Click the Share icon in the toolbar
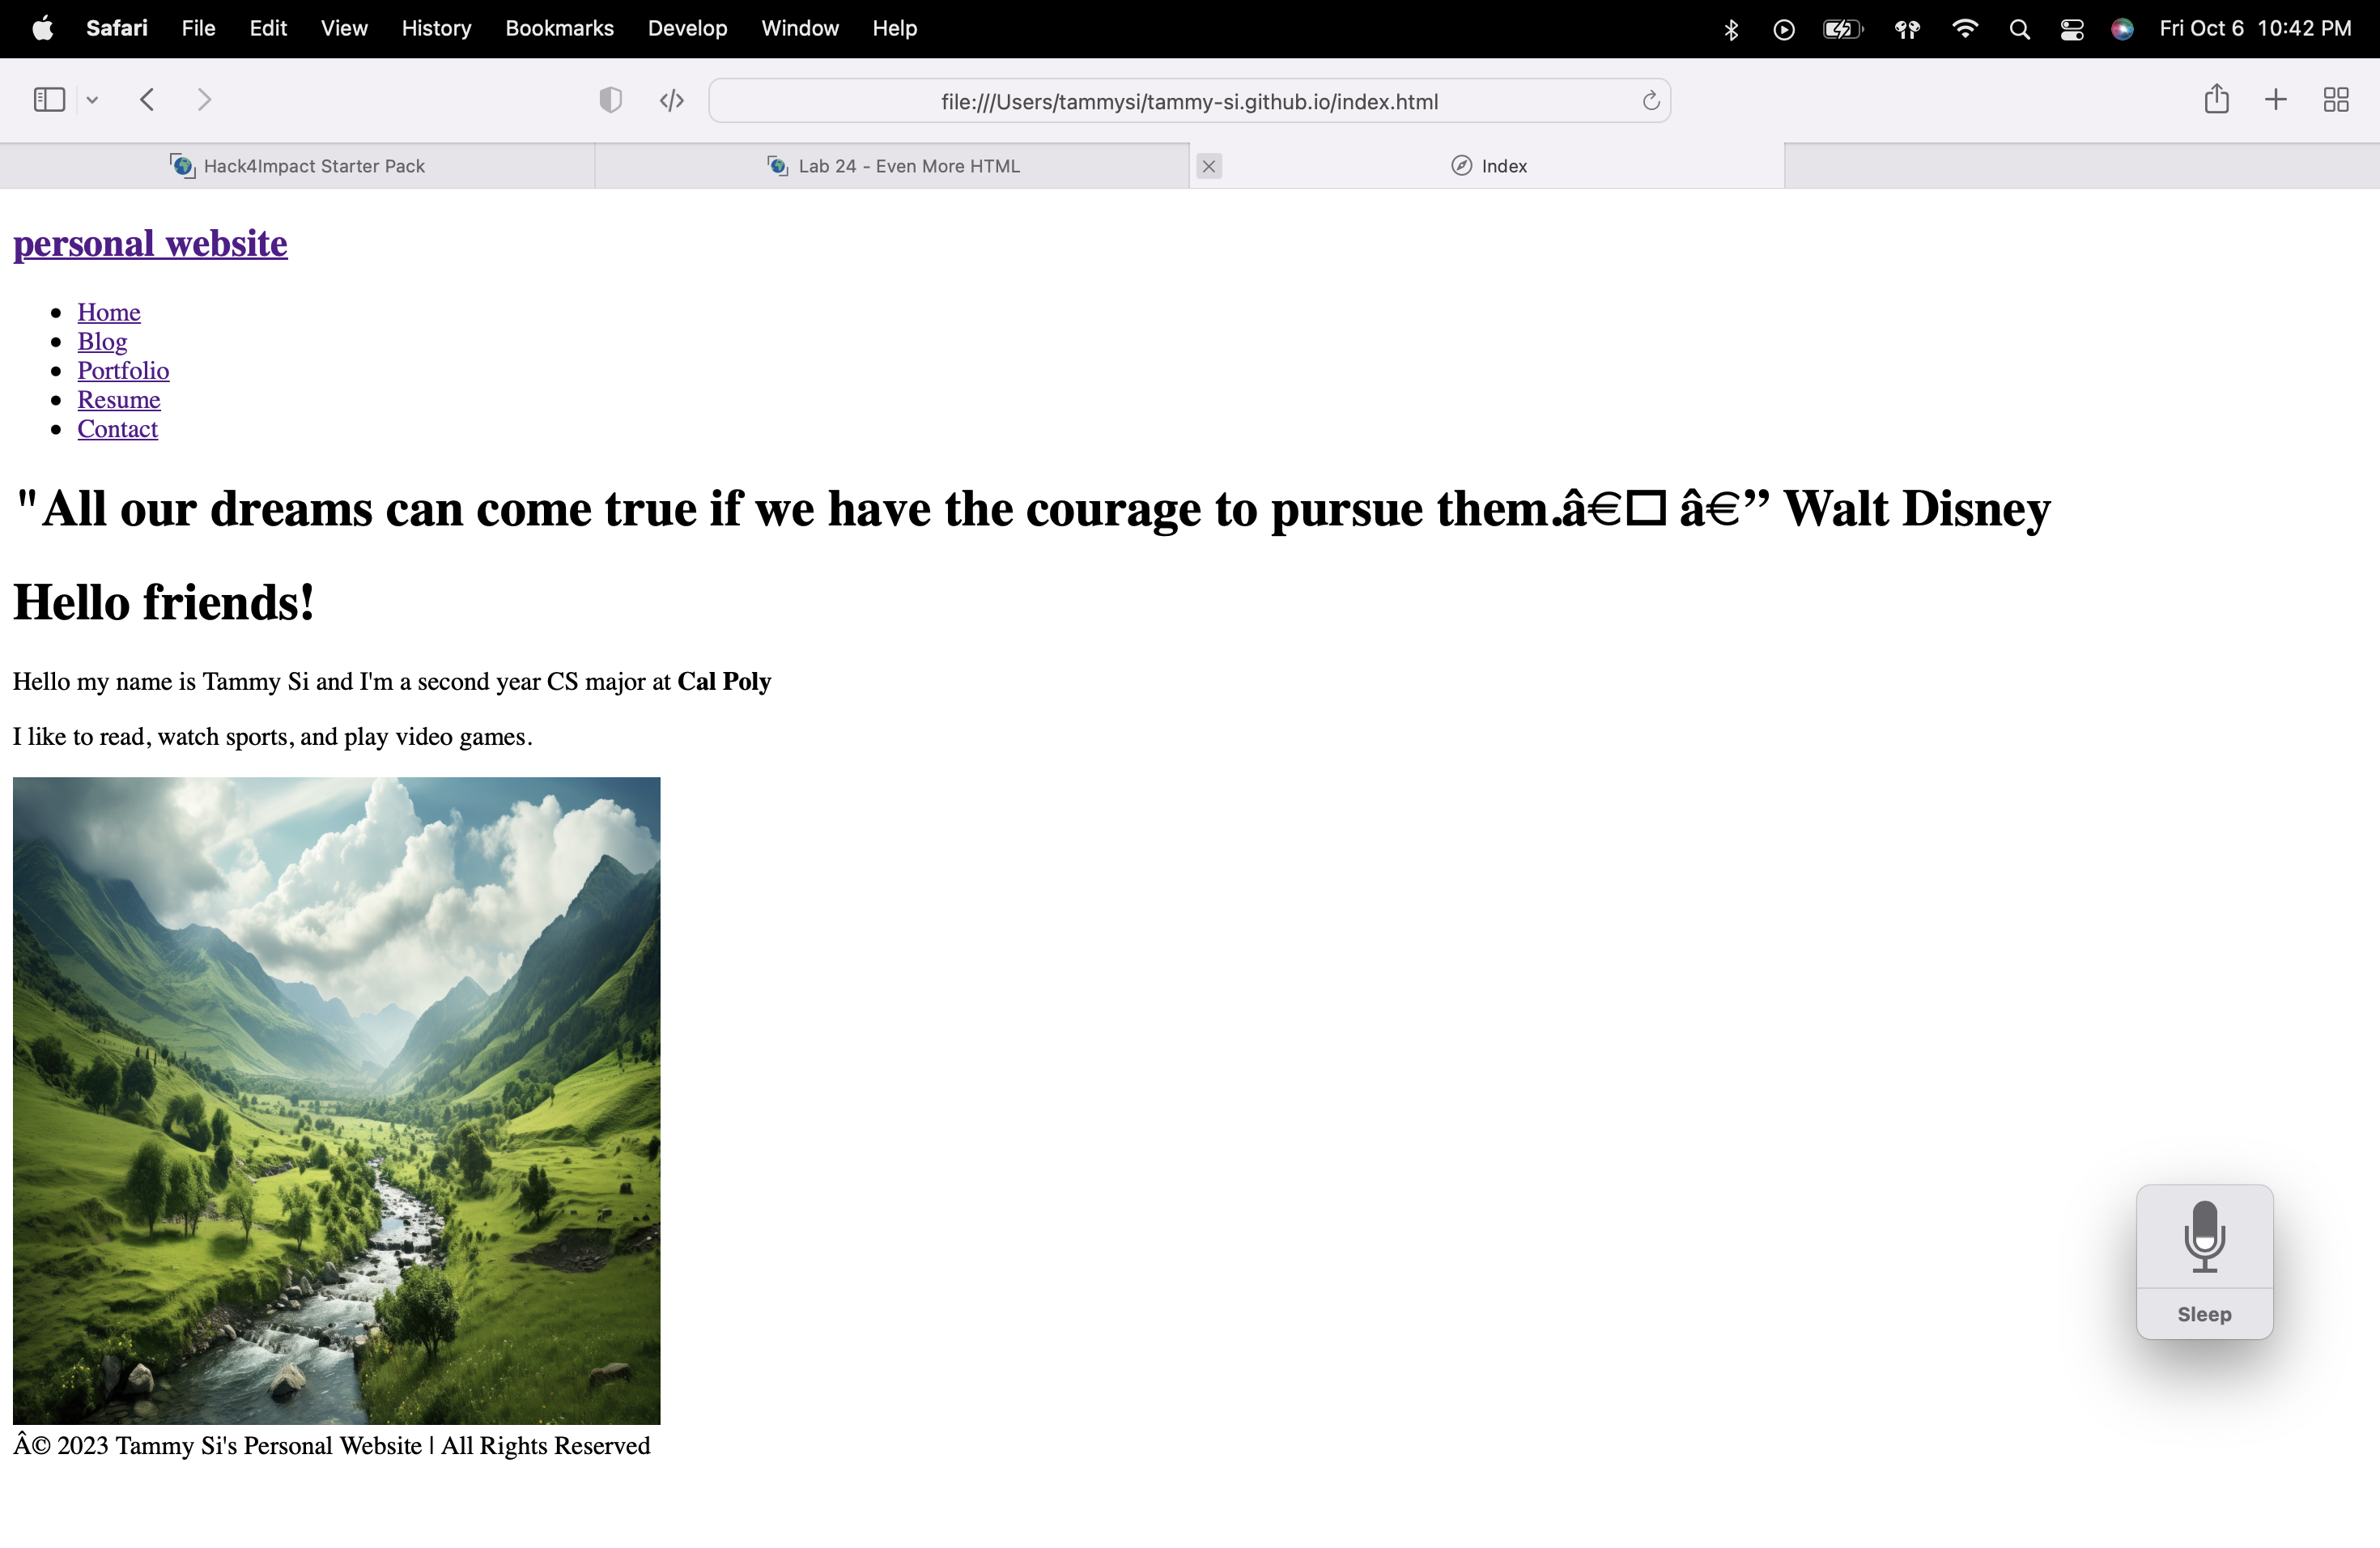The height and width of the screenshot is (1548, 2380). [2216, 99]
